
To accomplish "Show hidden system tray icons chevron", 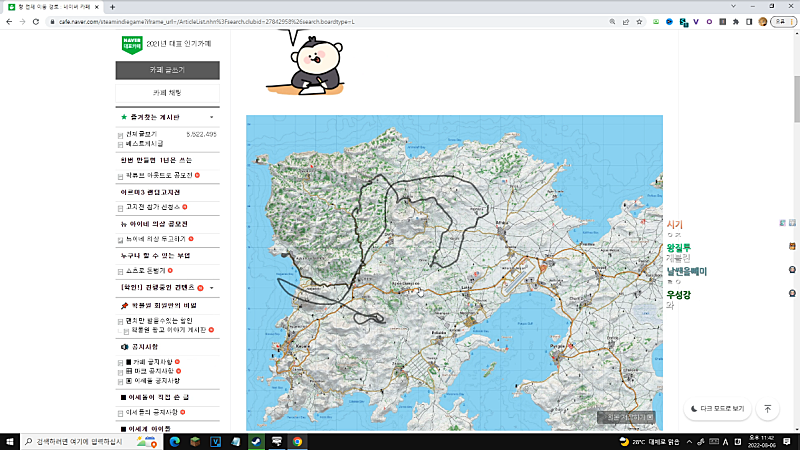I will pyautogui.click(x=689, y=442).
